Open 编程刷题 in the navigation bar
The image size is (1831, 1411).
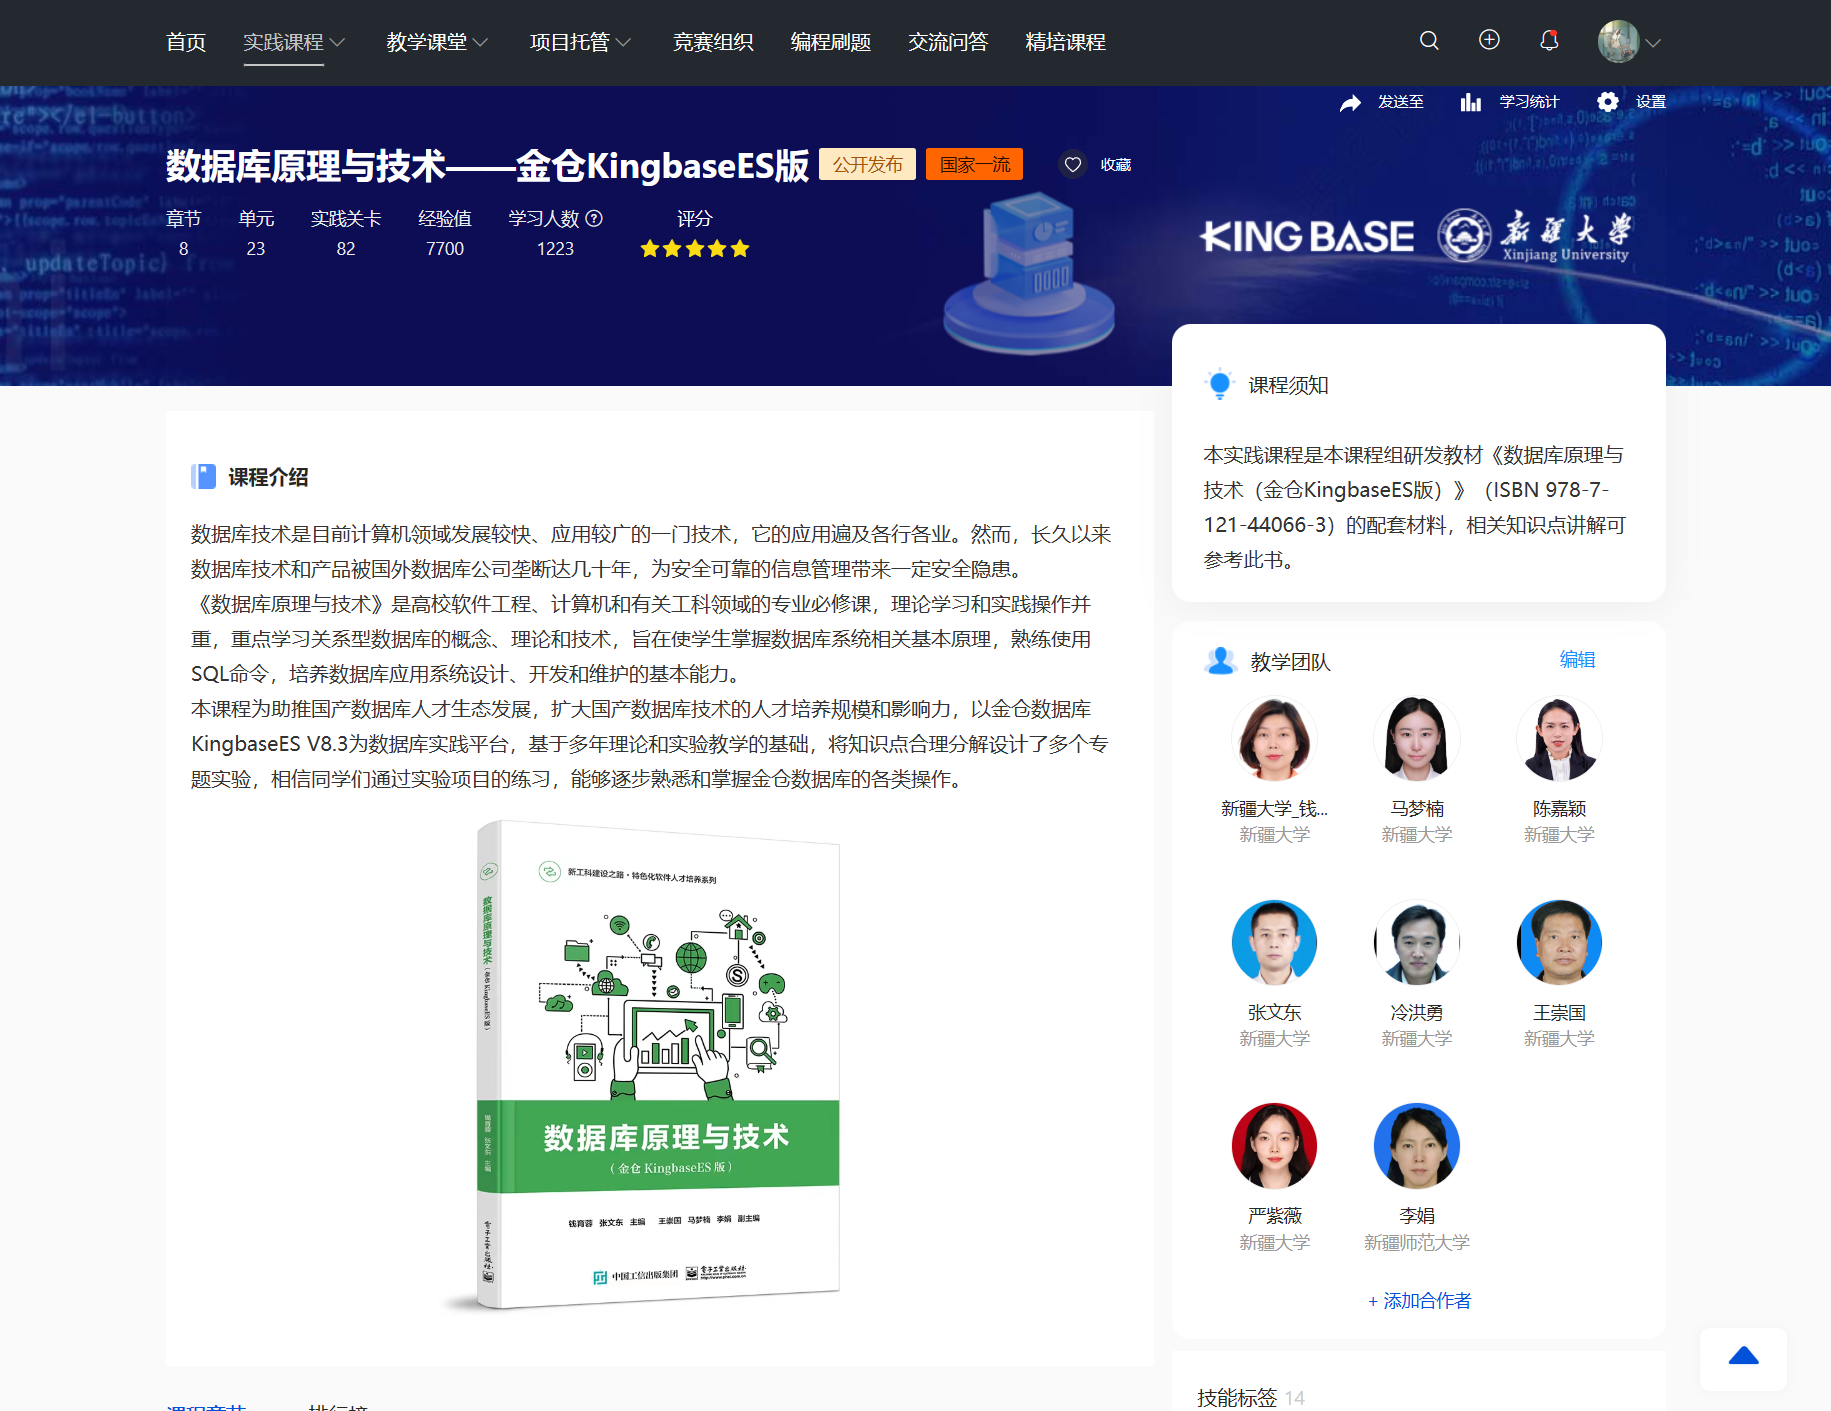(x=831, y=42)
